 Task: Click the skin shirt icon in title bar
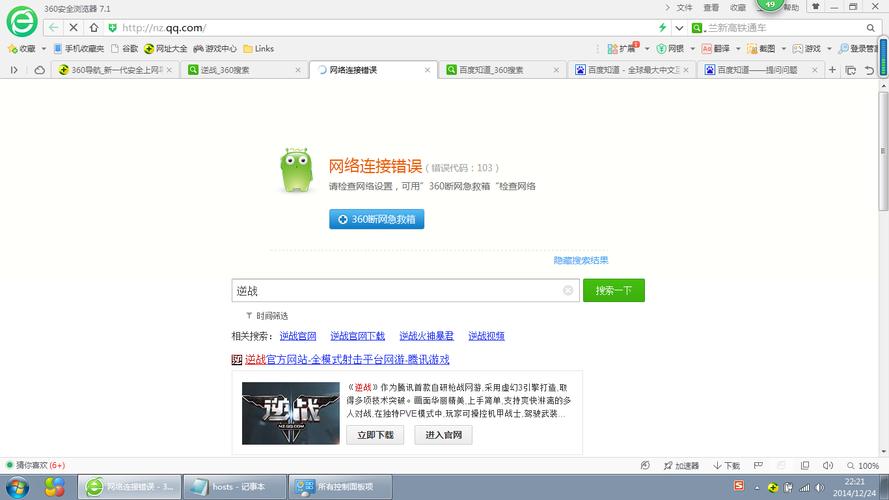point(815,7)
